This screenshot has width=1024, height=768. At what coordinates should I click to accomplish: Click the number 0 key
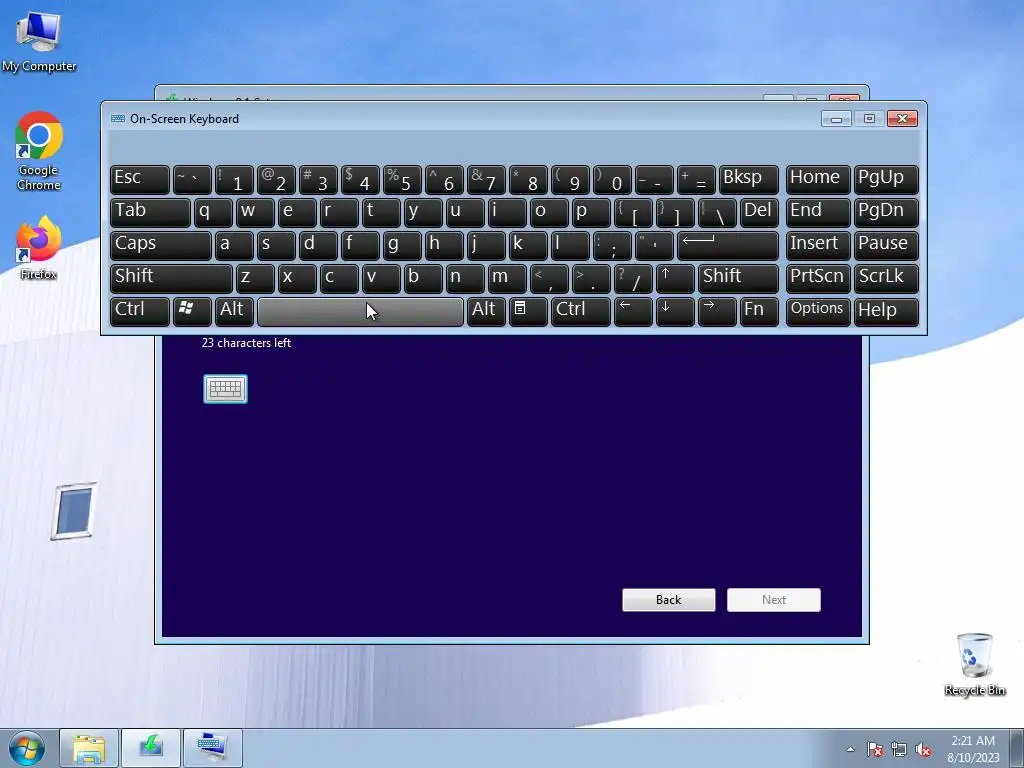(612, 180)
